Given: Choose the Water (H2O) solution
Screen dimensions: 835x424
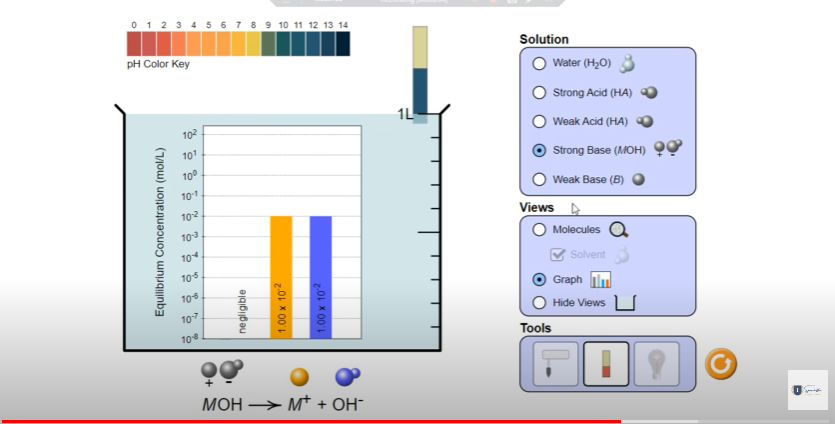Looking at the screenshot, I should pyautogui.click(x=539, y=63).
